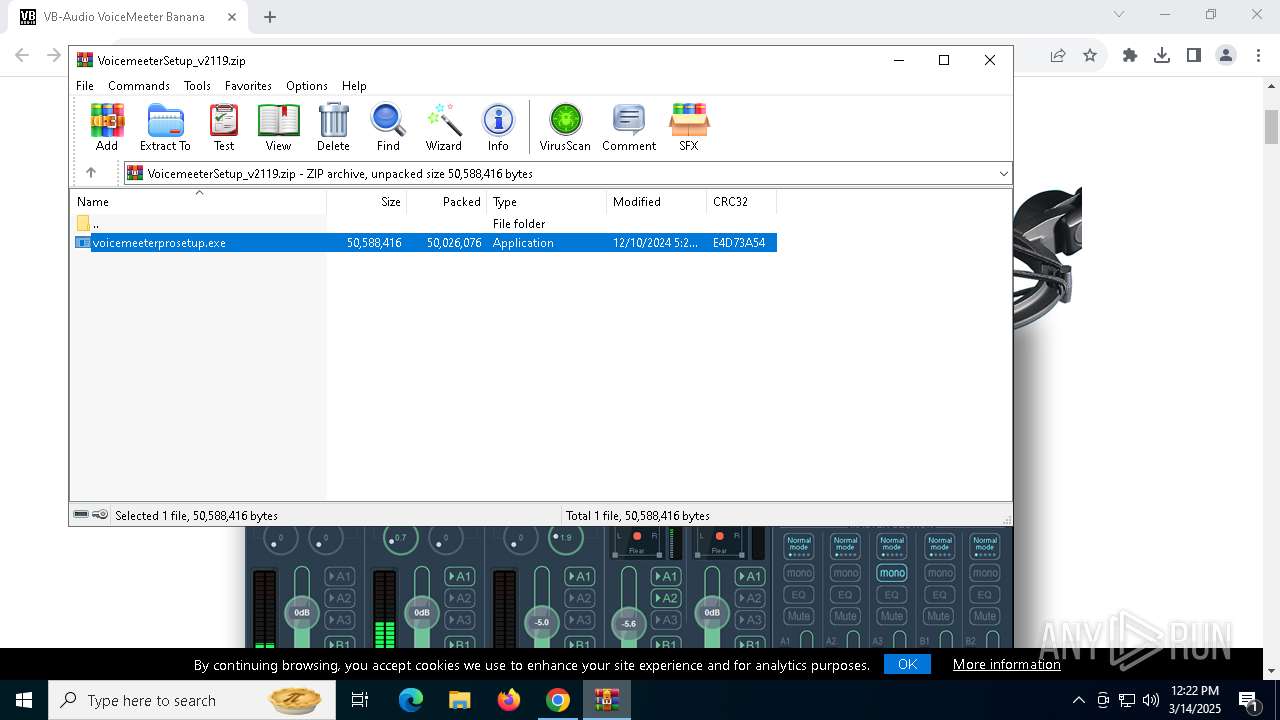The image size is (1280, 720).
Task: Open the notification center icon
Action: (1248, 700)
